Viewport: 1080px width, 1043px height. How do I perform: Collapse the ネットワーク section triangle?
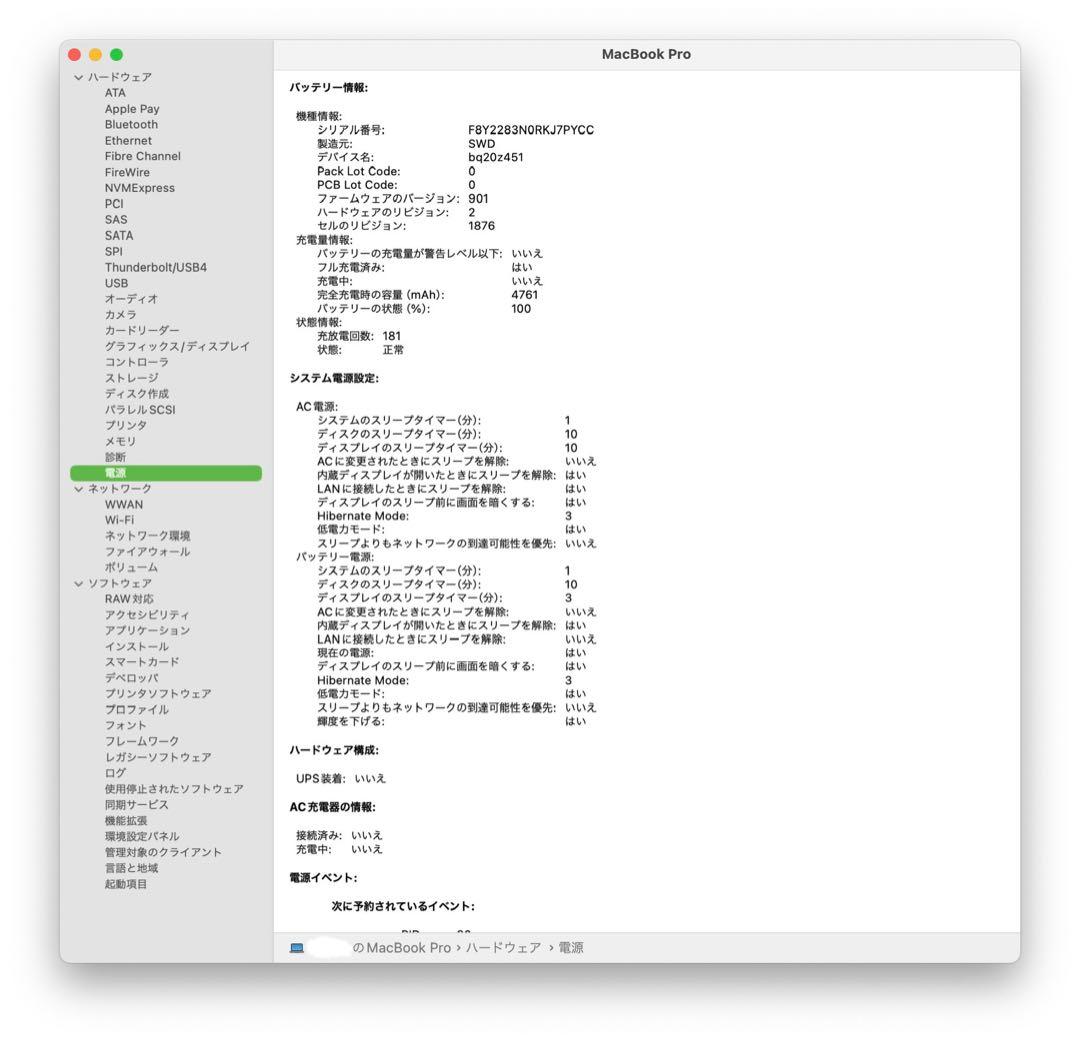[78, 488]
